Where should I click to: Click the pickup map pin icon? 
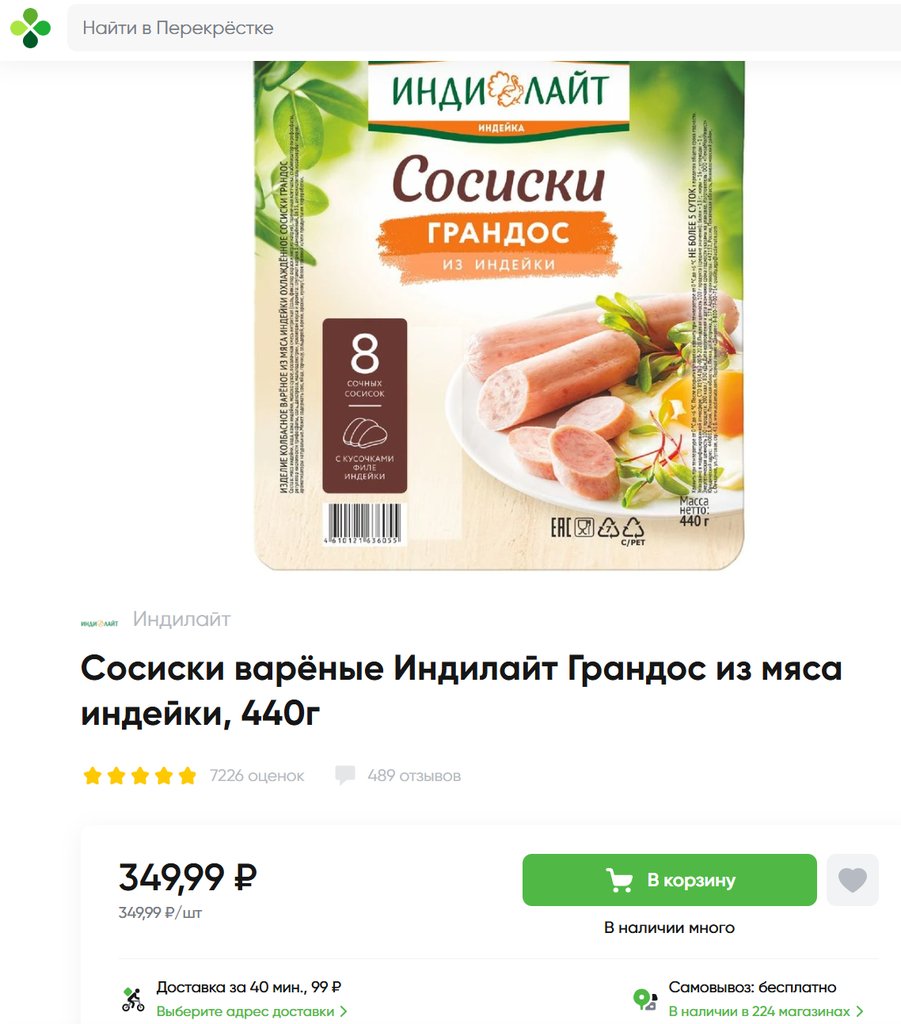click(645, 999)
